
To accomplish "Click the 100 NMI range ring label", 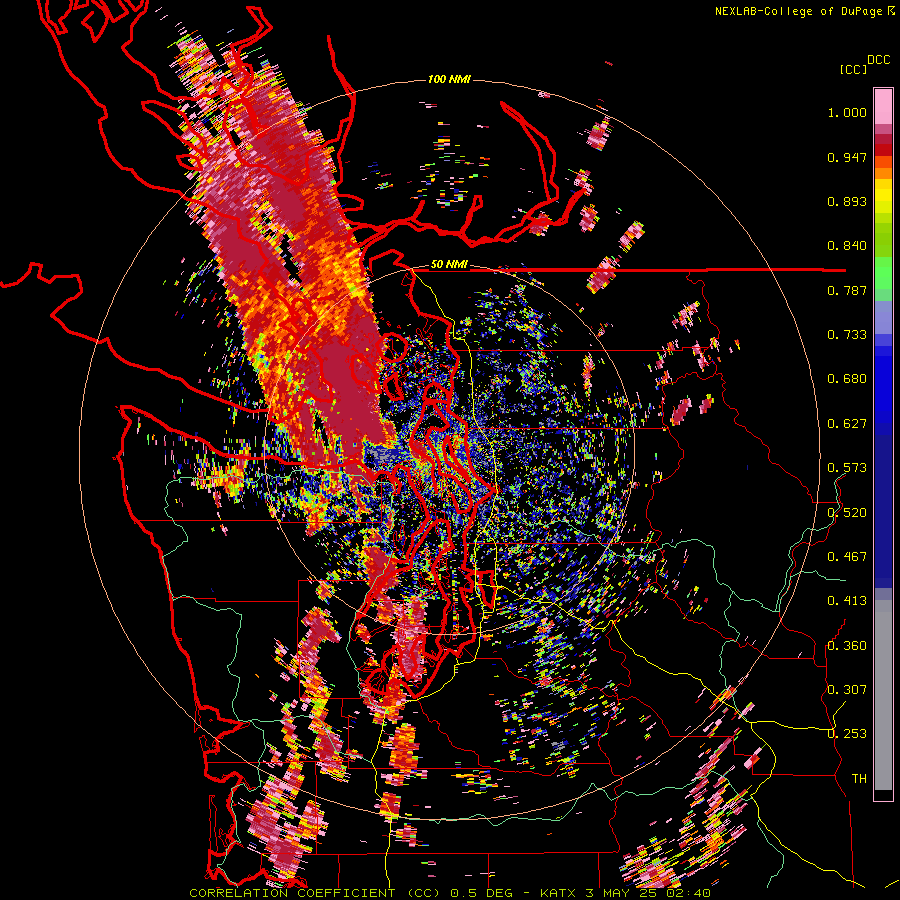I will (x=449, y=79).
